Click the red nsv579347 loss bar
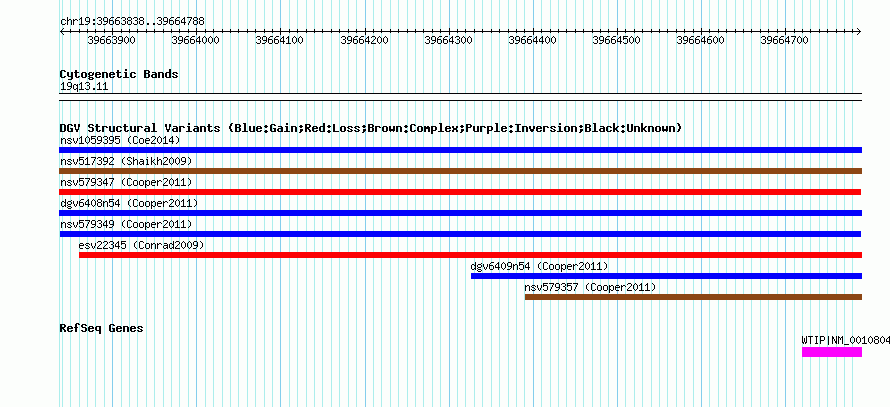The height and width of the screenshot is (407, 890). click(460, 192)
